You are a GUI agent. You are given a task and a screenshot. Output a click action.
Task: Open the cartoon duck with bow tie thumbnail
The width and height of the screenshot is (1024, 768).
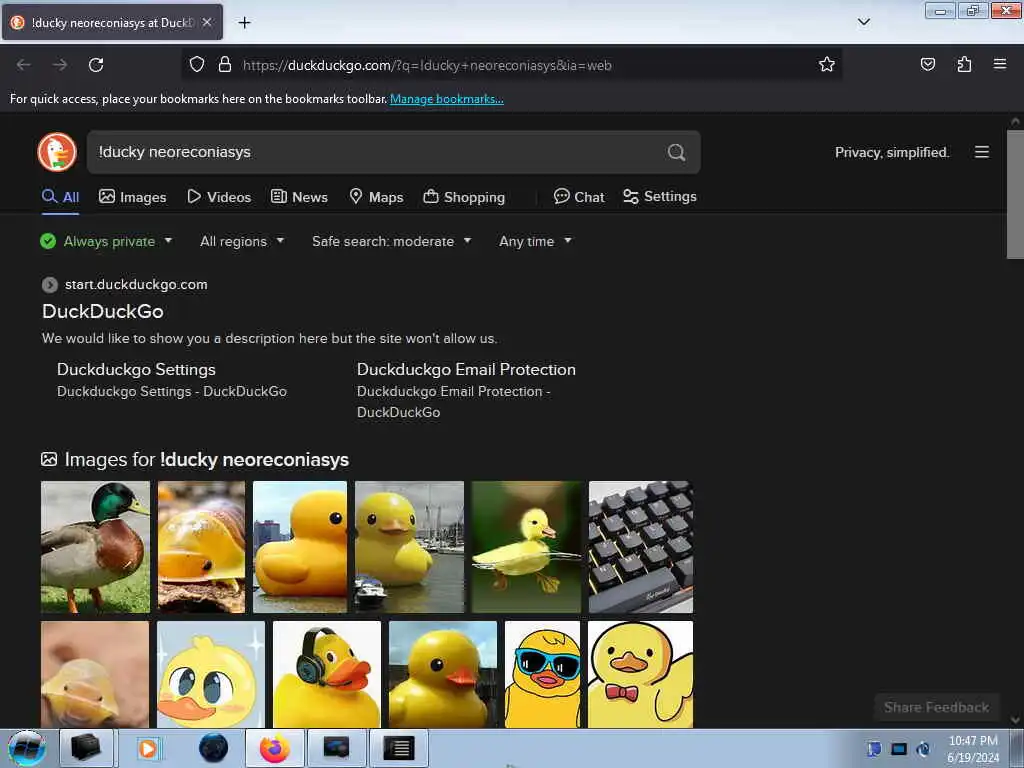tap(640, 675)
